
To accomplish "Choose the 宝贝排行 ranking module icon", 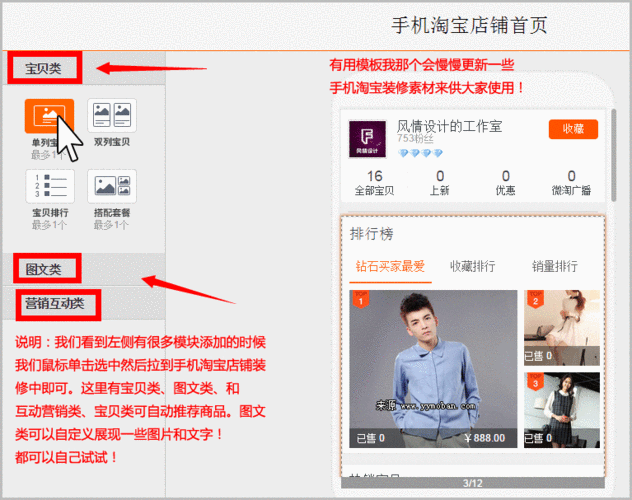I will pyautogui.click(x=50, y=186).
